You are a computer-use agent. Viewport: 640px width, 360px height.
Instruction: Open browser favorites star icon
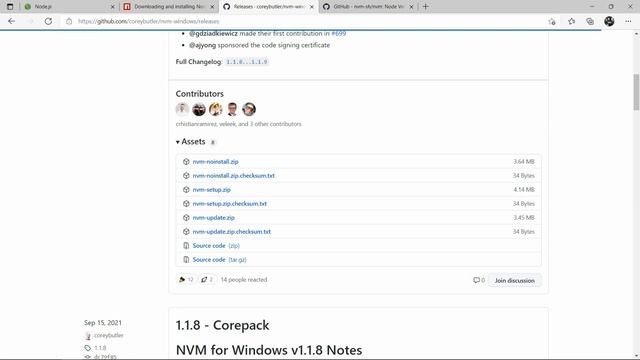[x=571, y=21]
